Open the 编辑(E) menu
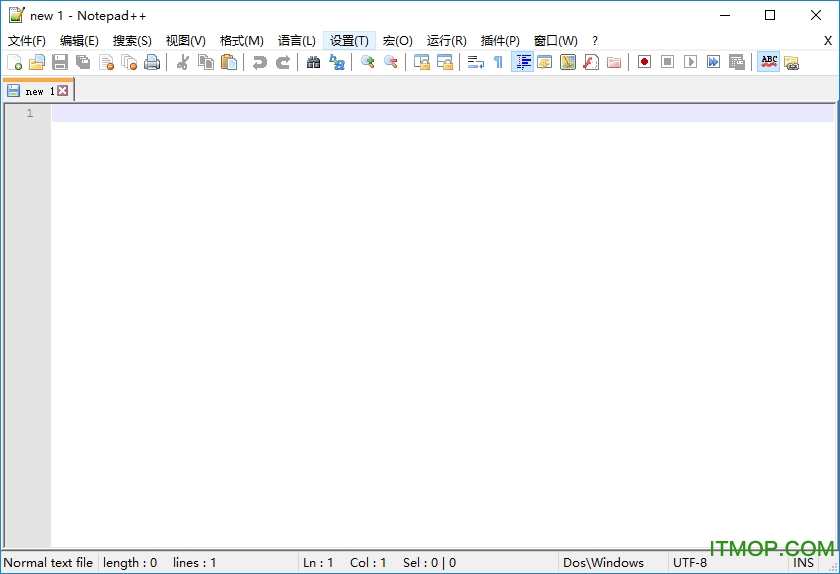The width and height of the screenshot is (840, 574). pyautogui.click(x=79, y=41)
